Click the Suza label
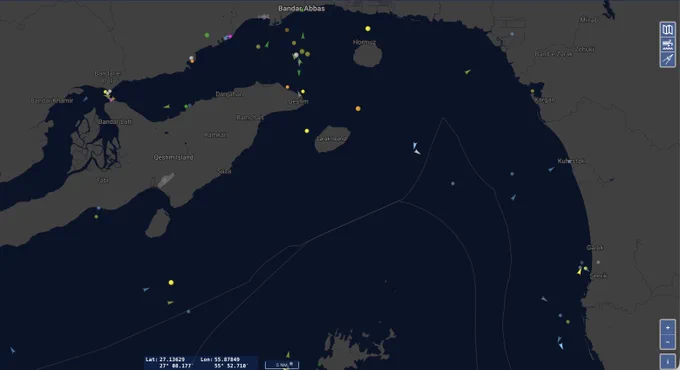The image size is (680, 370). pos(224,171)
